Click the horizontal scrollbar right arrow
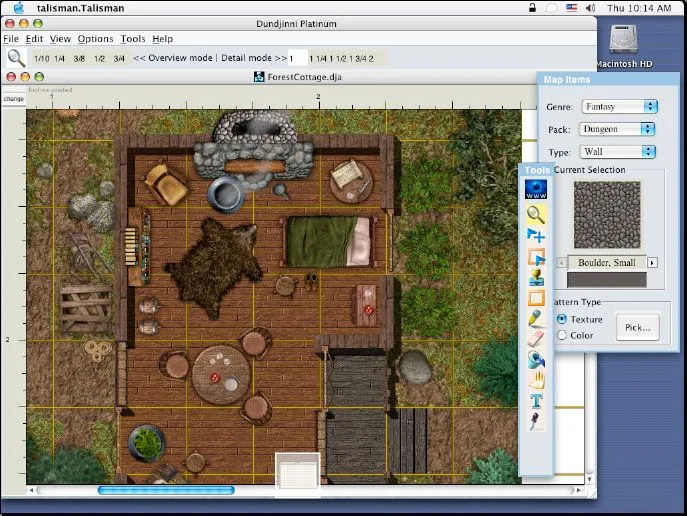The height and width of the screenshot is (516, 687). [579, 490]
